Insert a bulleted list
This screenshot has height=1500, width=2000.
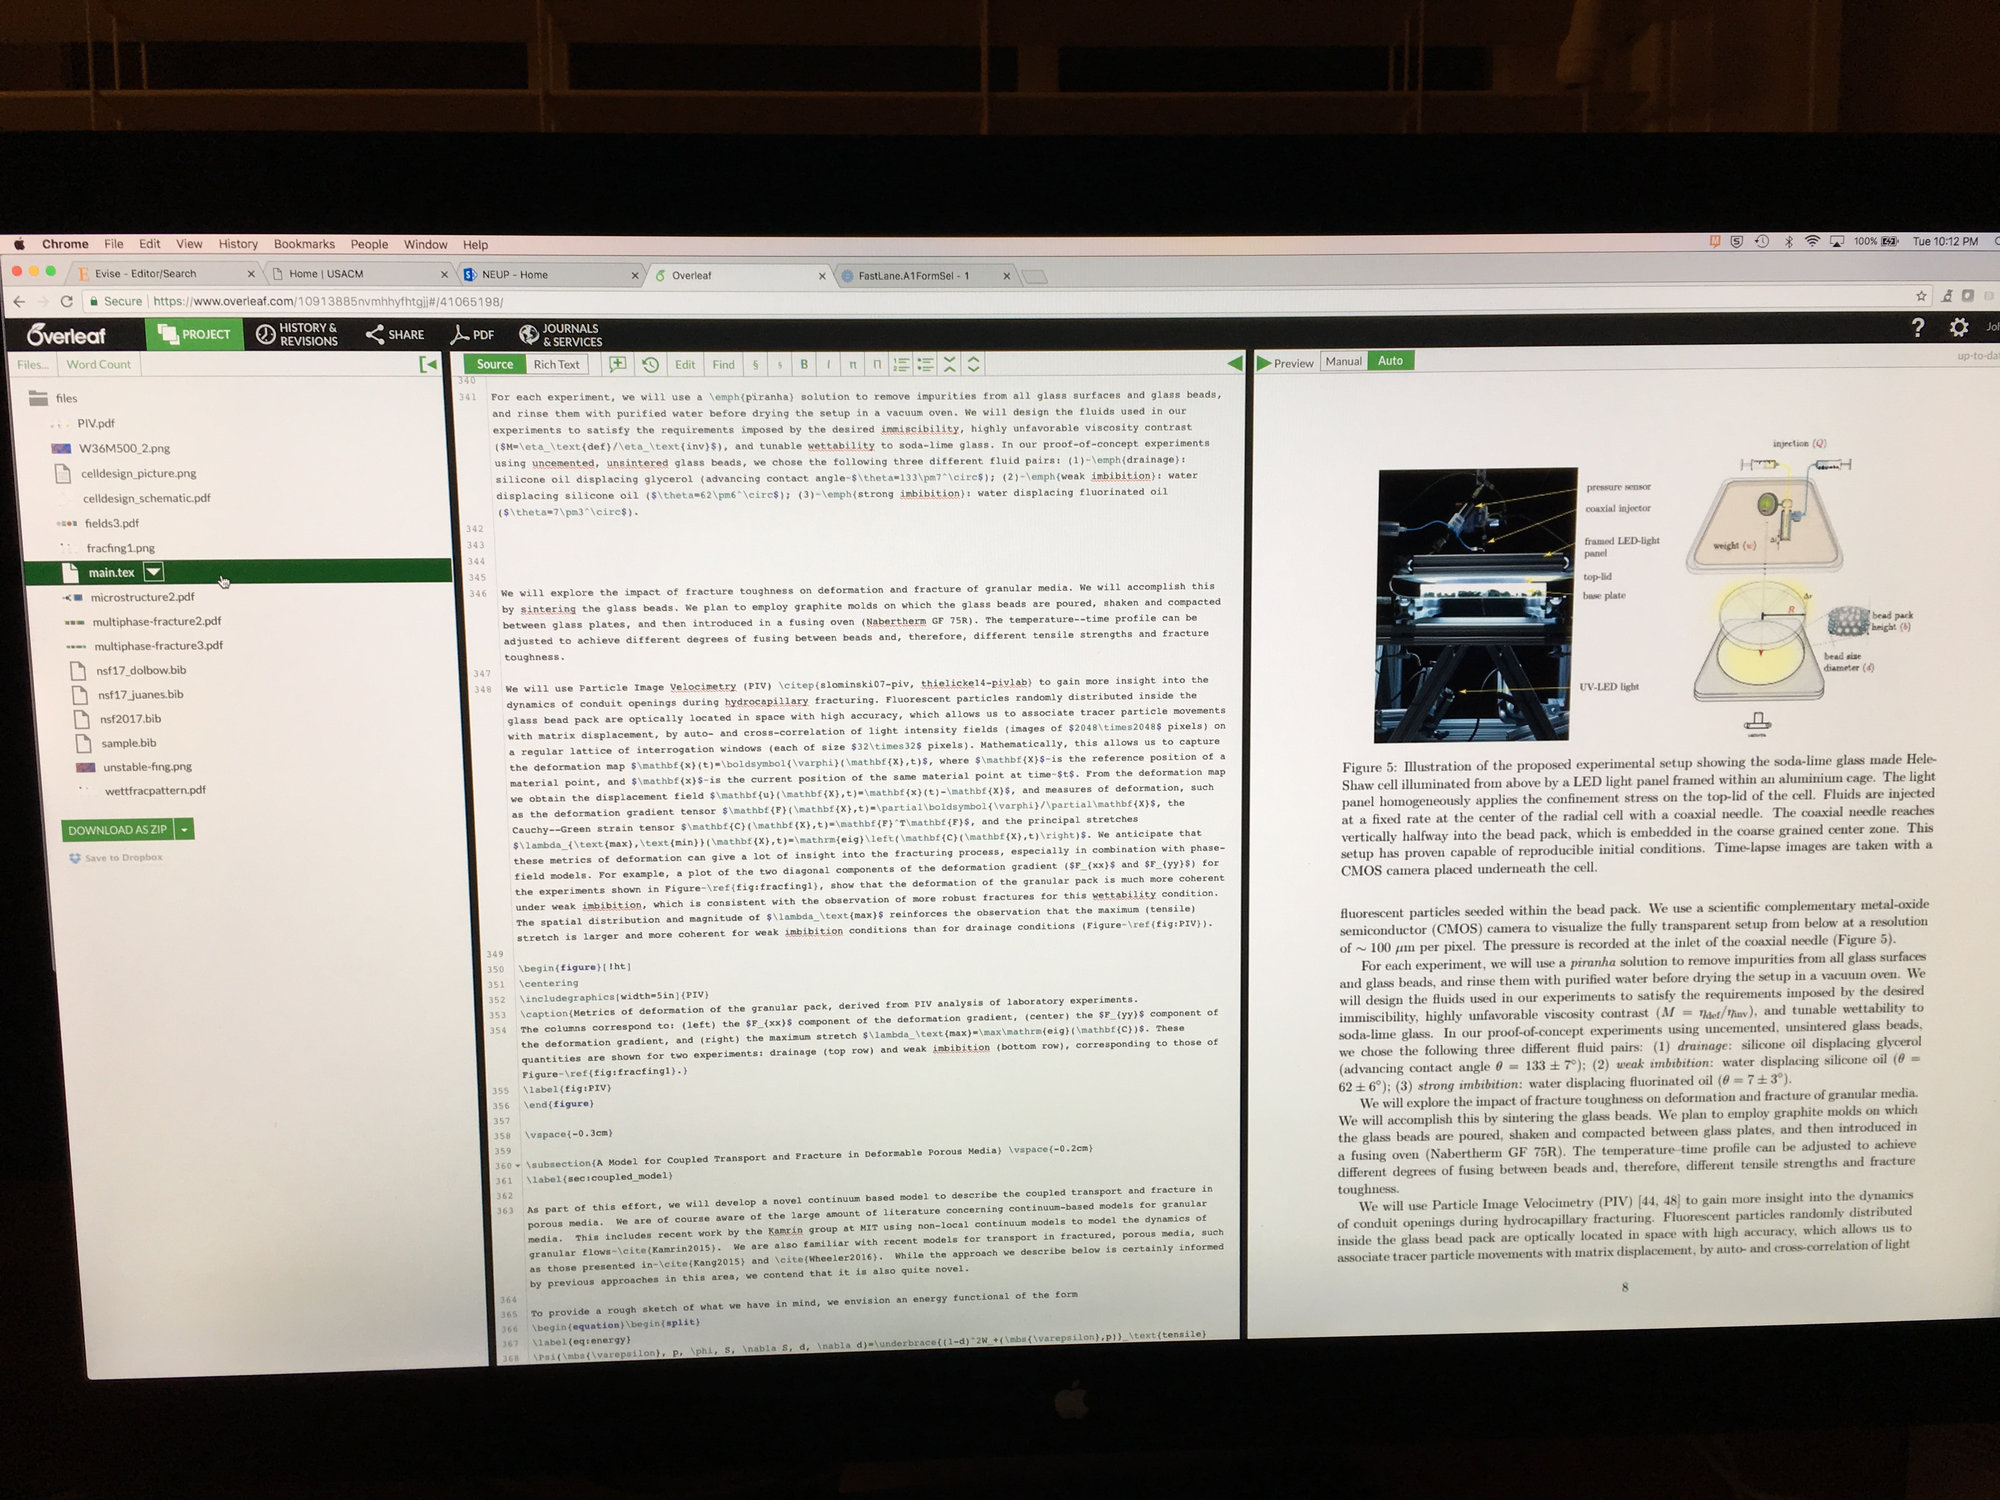click(x=925, y=364)
